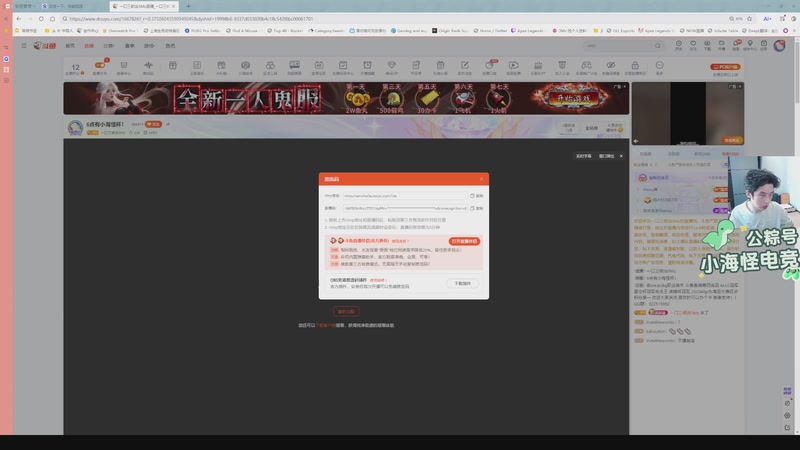Viewport: 800px width, 450px height.
Task: Open watch history clock icon in the header
Action: pyautogui.click(x=679, y=45)
